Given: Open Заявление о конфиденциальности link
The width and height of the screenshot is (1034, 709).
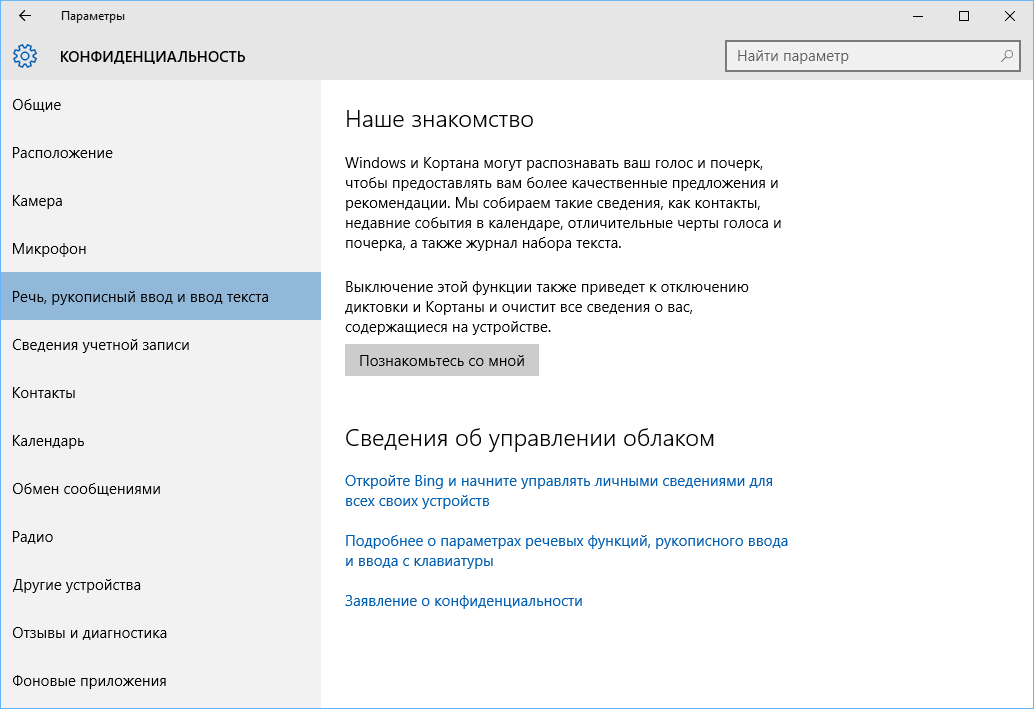Looking at the screenshot, I should pyautogui.click(x=462, y=601).
